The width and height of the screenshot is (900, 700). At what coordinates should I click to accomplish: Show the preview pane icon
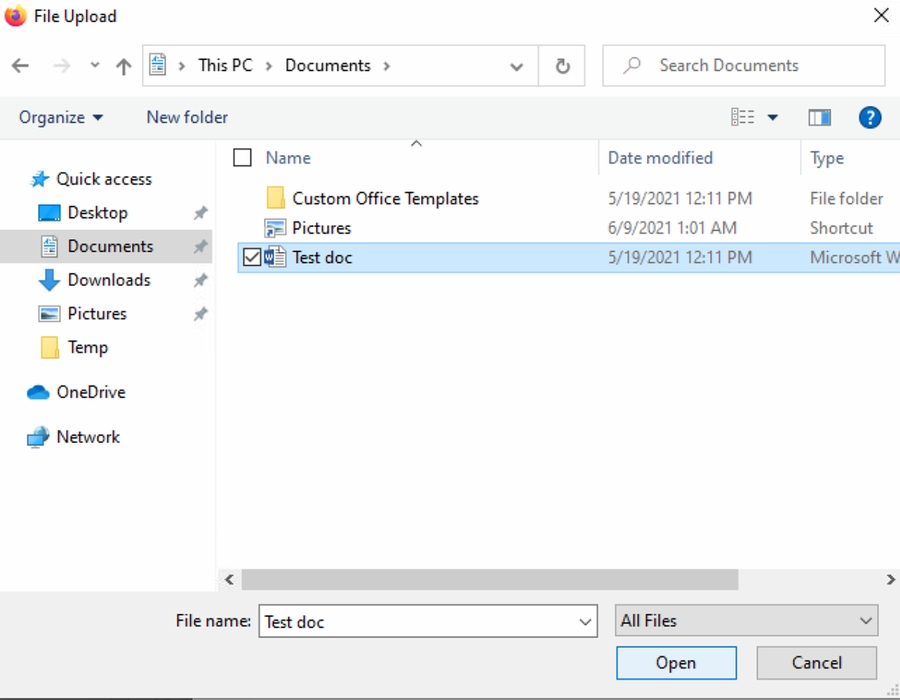point(820,118)
